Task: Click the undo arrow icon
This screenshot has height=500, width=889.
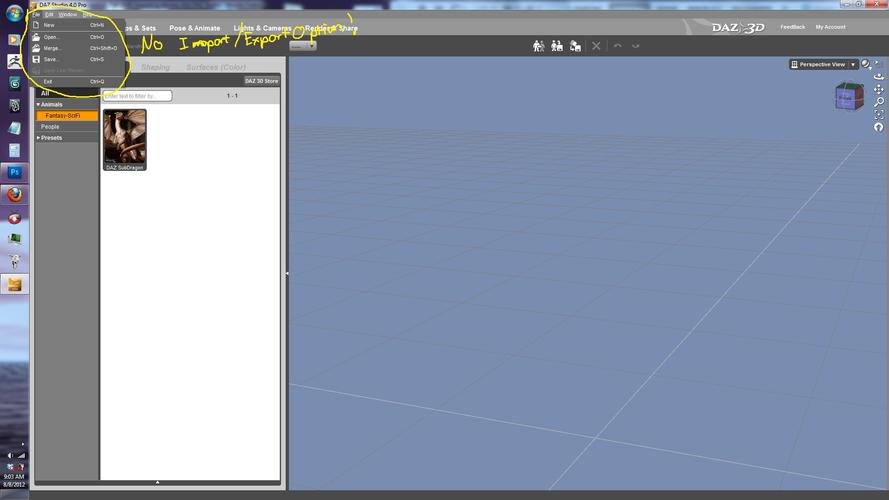Action: tap(617, 46)
